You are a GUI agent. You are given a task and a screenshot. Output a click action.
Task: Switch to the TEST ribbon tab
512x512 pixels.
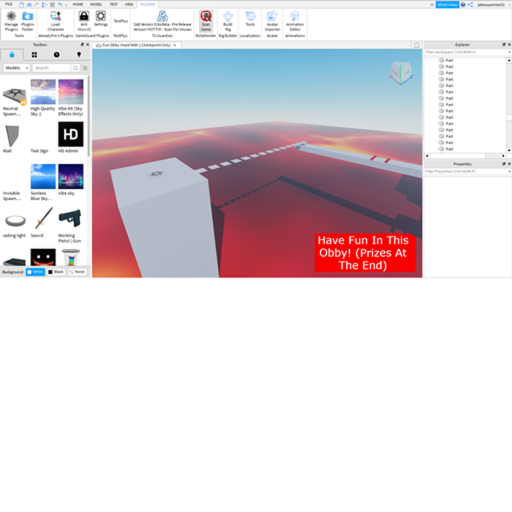[114, 4]
